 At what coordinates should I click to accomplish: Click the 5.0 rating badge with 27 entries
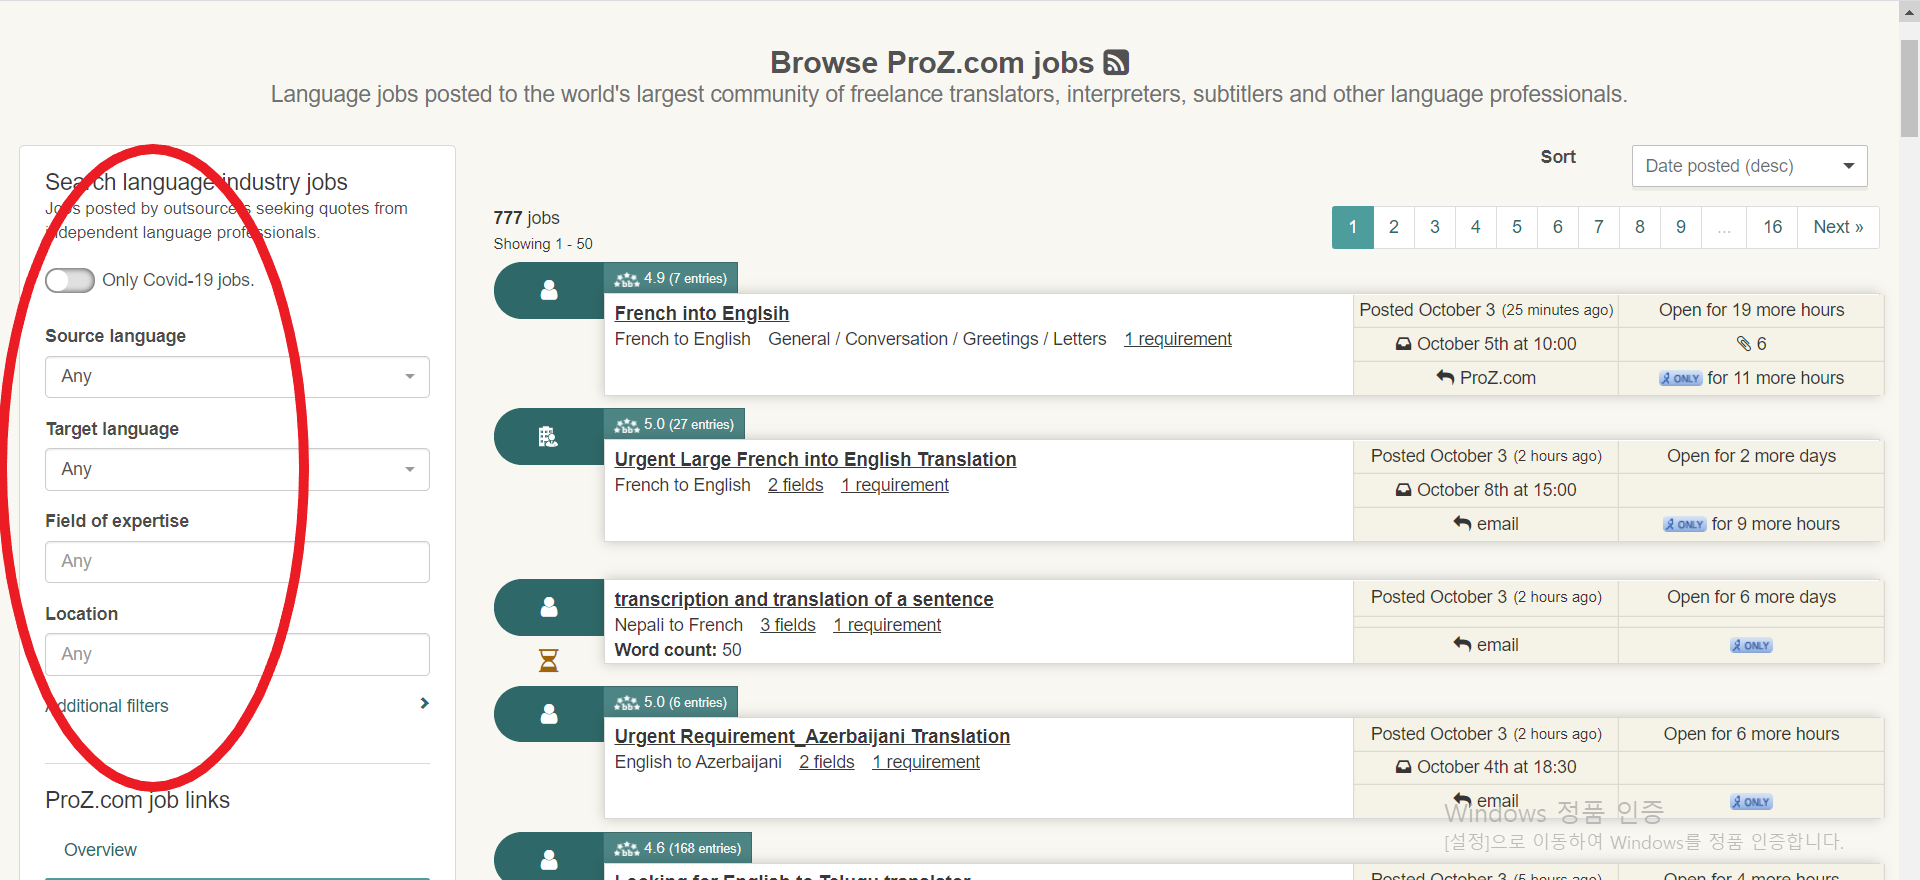tap(675, 425)
